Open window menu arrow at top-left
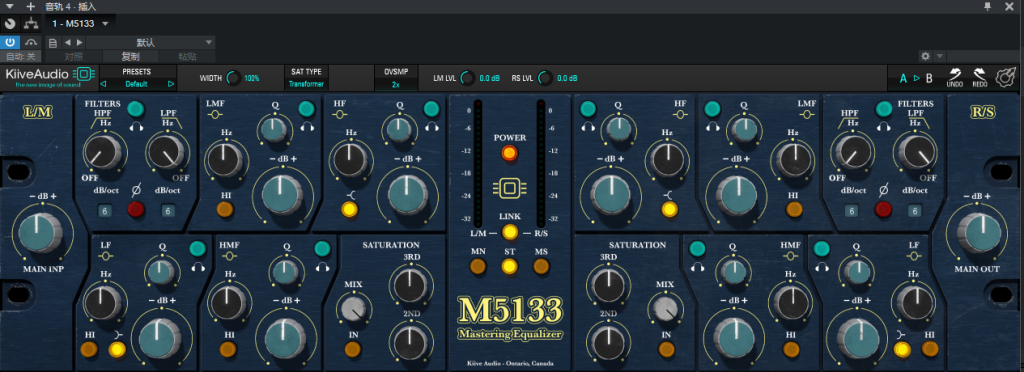This screenshot has height=372, width=1024. 9,6
